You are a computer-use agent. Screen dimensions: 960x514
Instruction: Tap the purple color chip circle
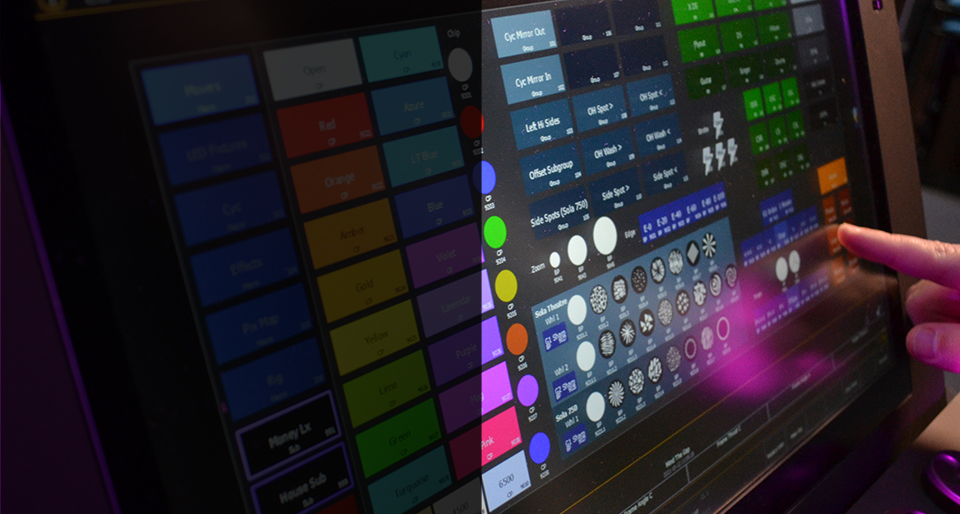click(x=528, y=390)
